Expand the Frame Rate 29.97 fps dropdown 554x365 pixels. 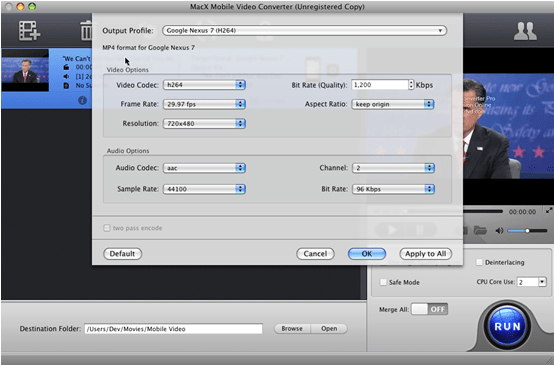click(204, 104)
